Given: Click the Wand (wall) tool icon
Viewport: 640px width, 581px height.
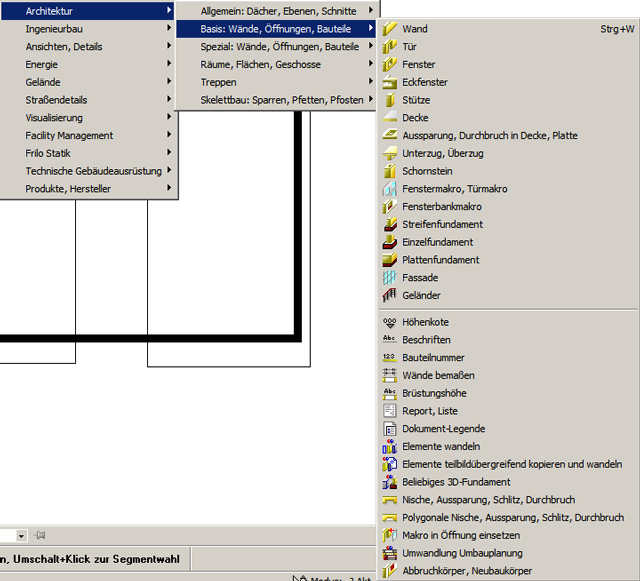Looking at the screenshot, I should click(390, 29).
